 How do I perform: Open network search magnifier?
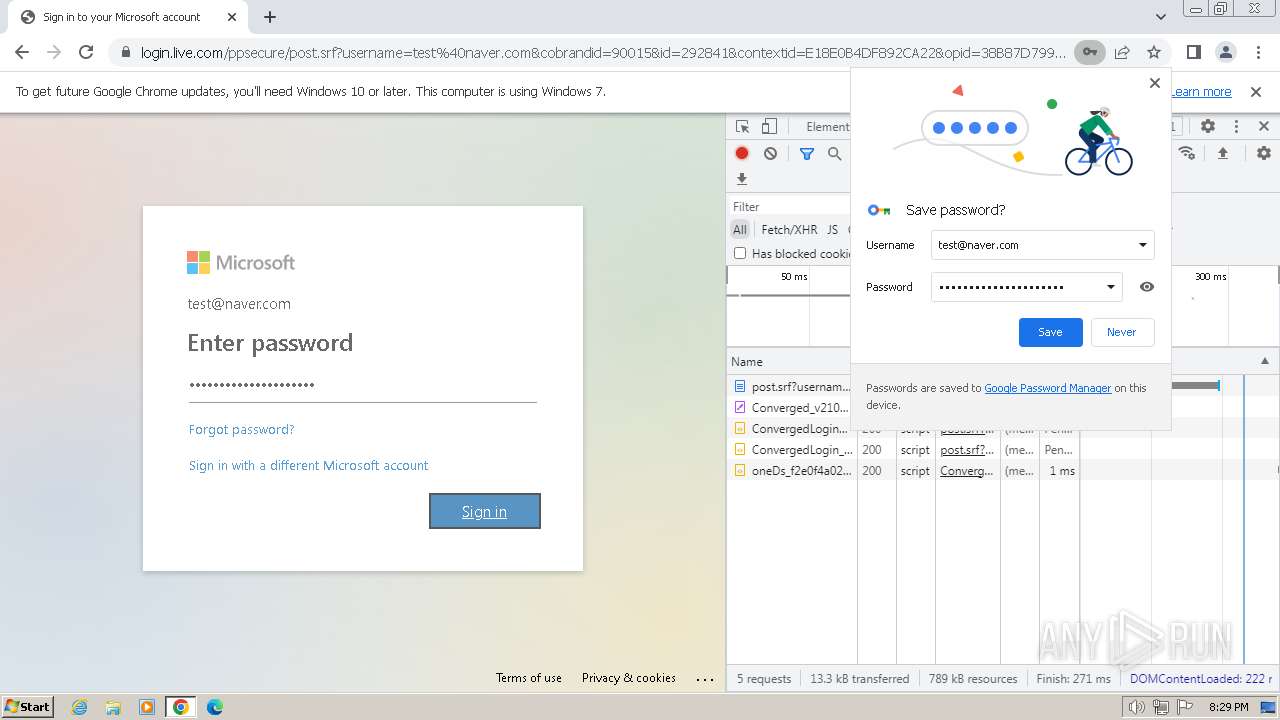coord(835,153)
